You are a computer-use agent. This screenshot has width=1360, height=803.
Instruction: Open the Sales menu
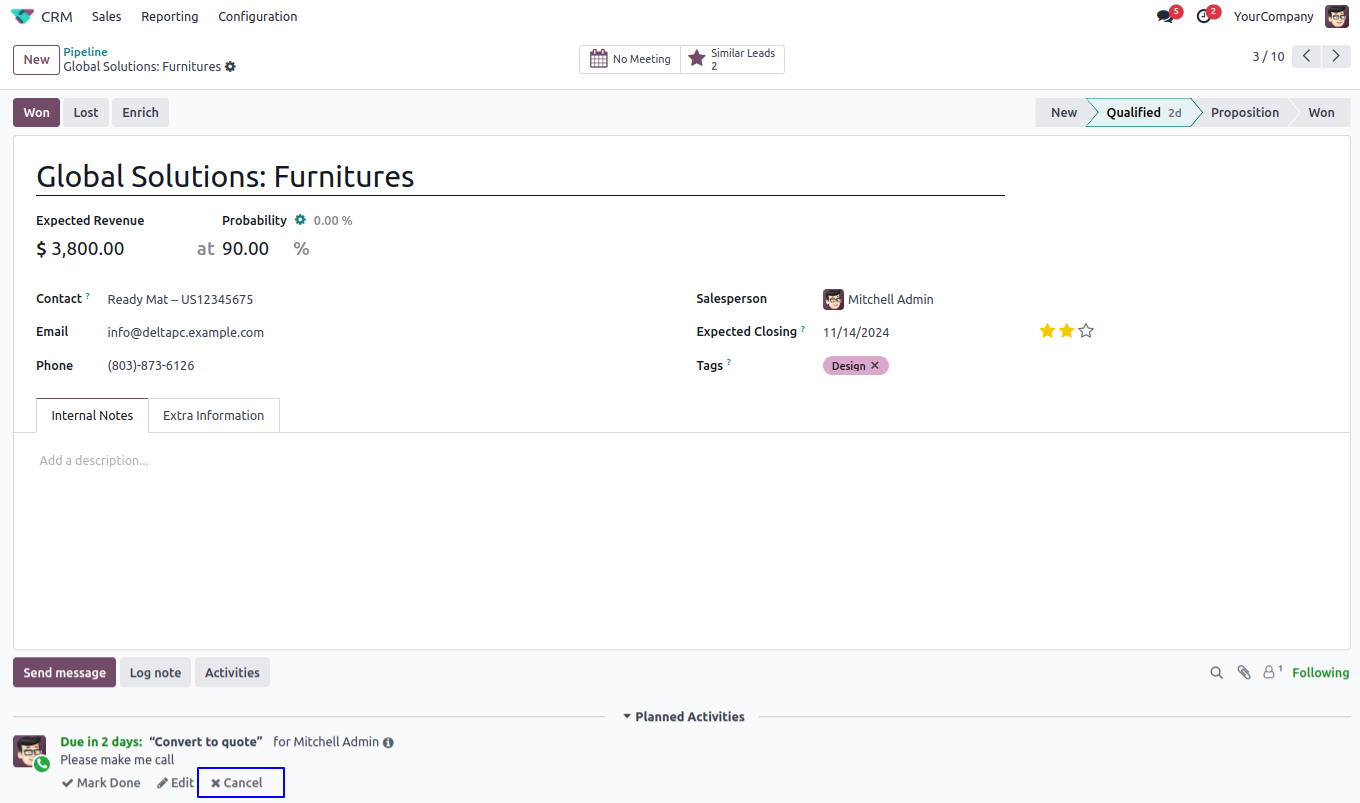[x=106, y=17]
